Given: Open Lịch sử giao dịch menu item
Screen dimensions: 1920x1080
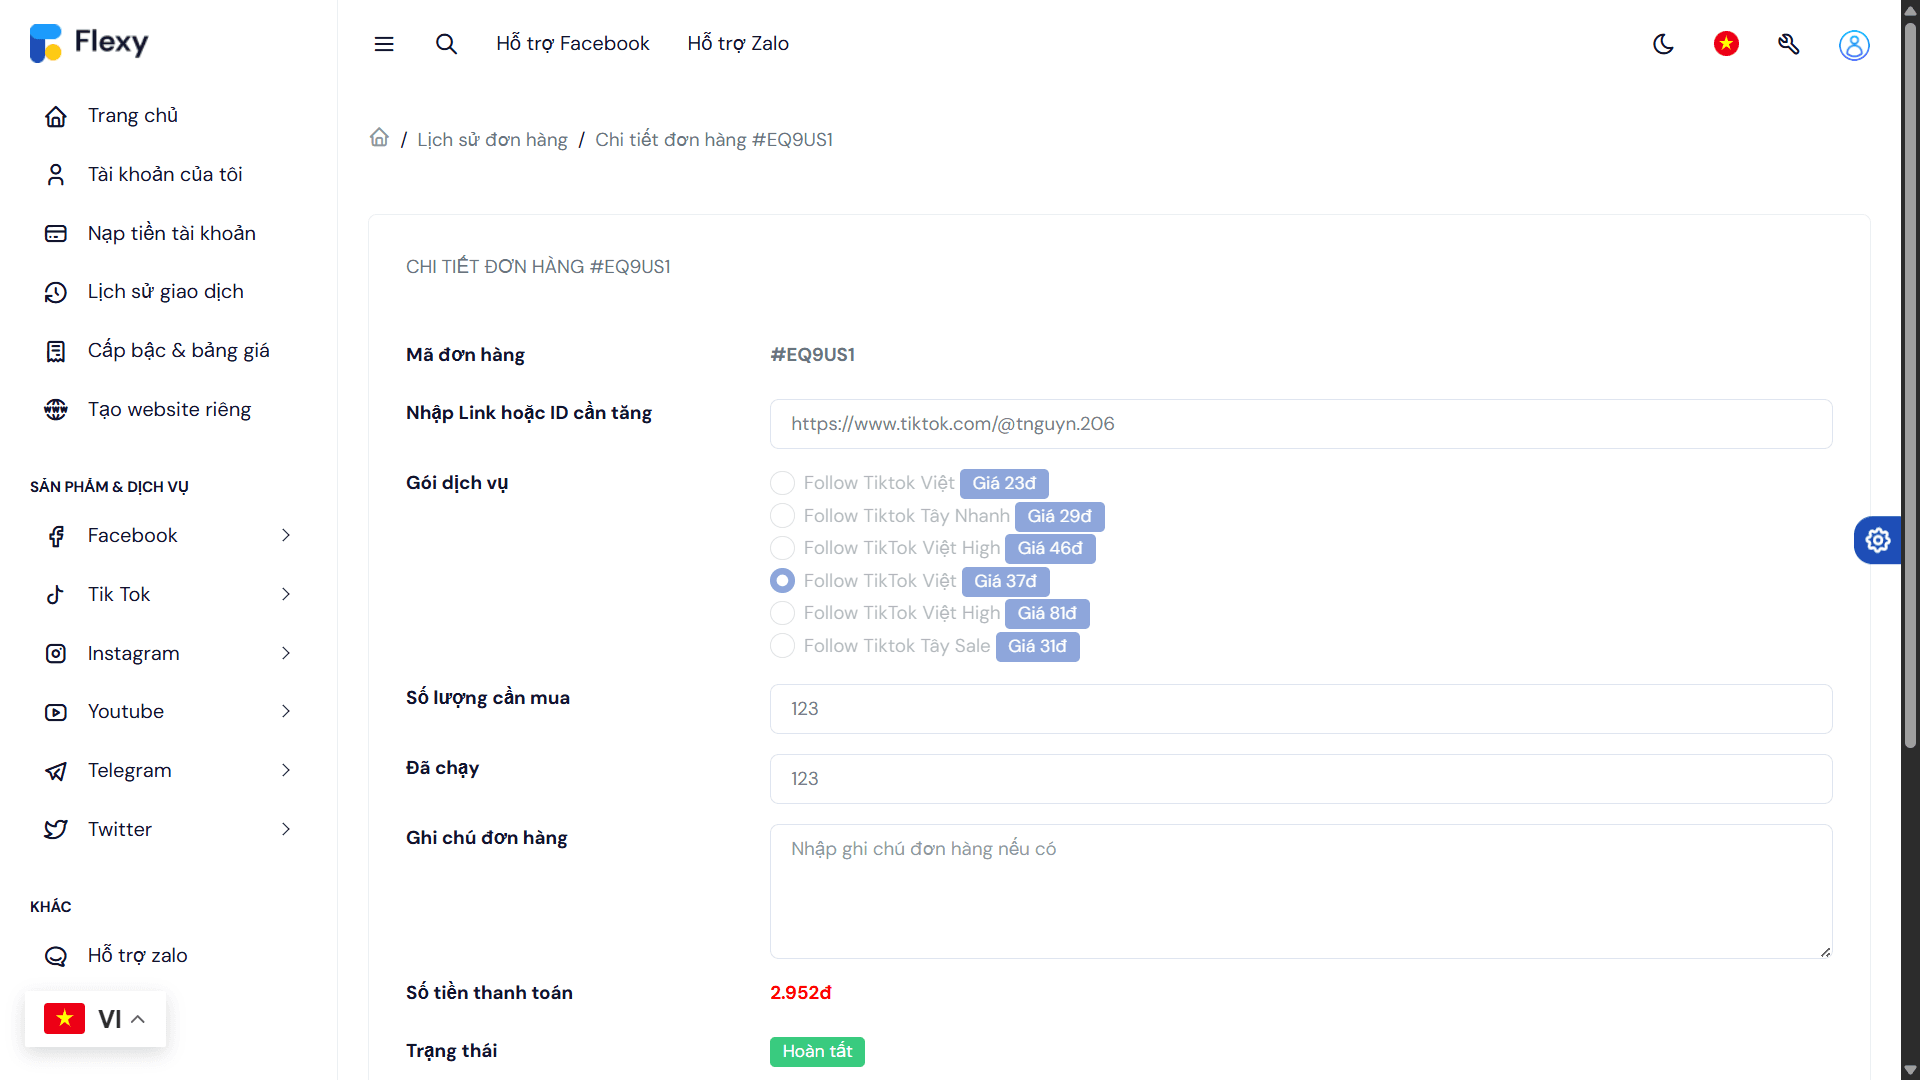Looking at the screenshot, I should click(x=168, y=292).
